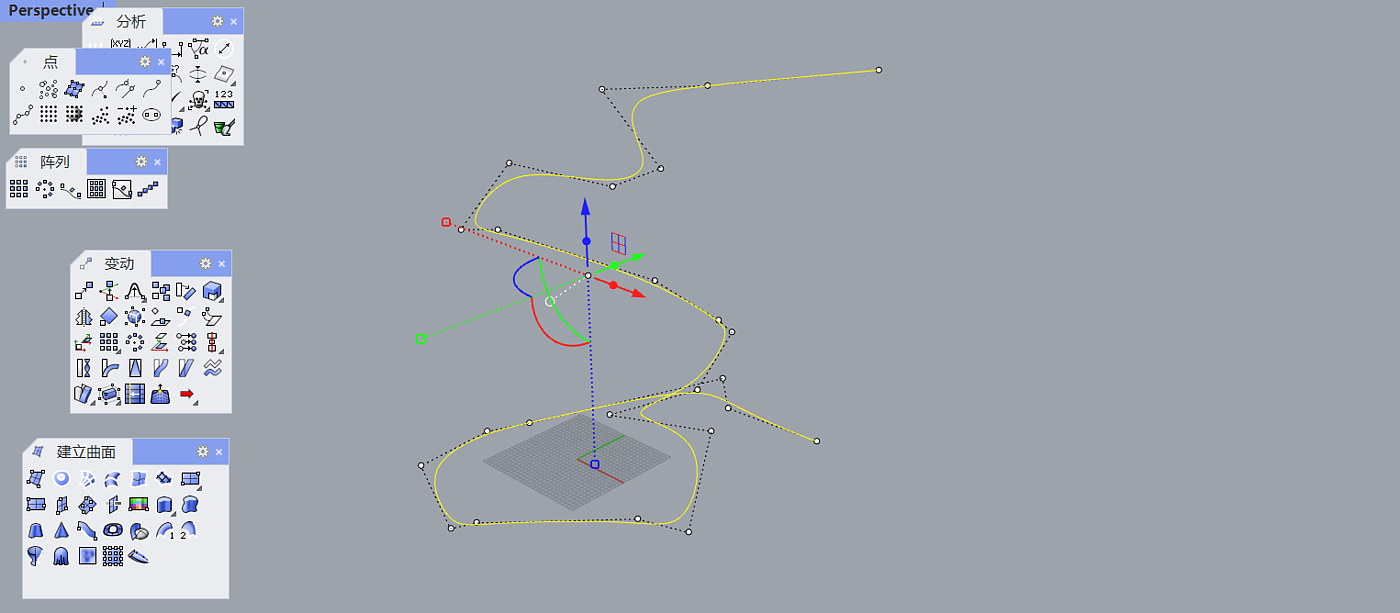Open gear options of 变动 panel

pos(205,264)
